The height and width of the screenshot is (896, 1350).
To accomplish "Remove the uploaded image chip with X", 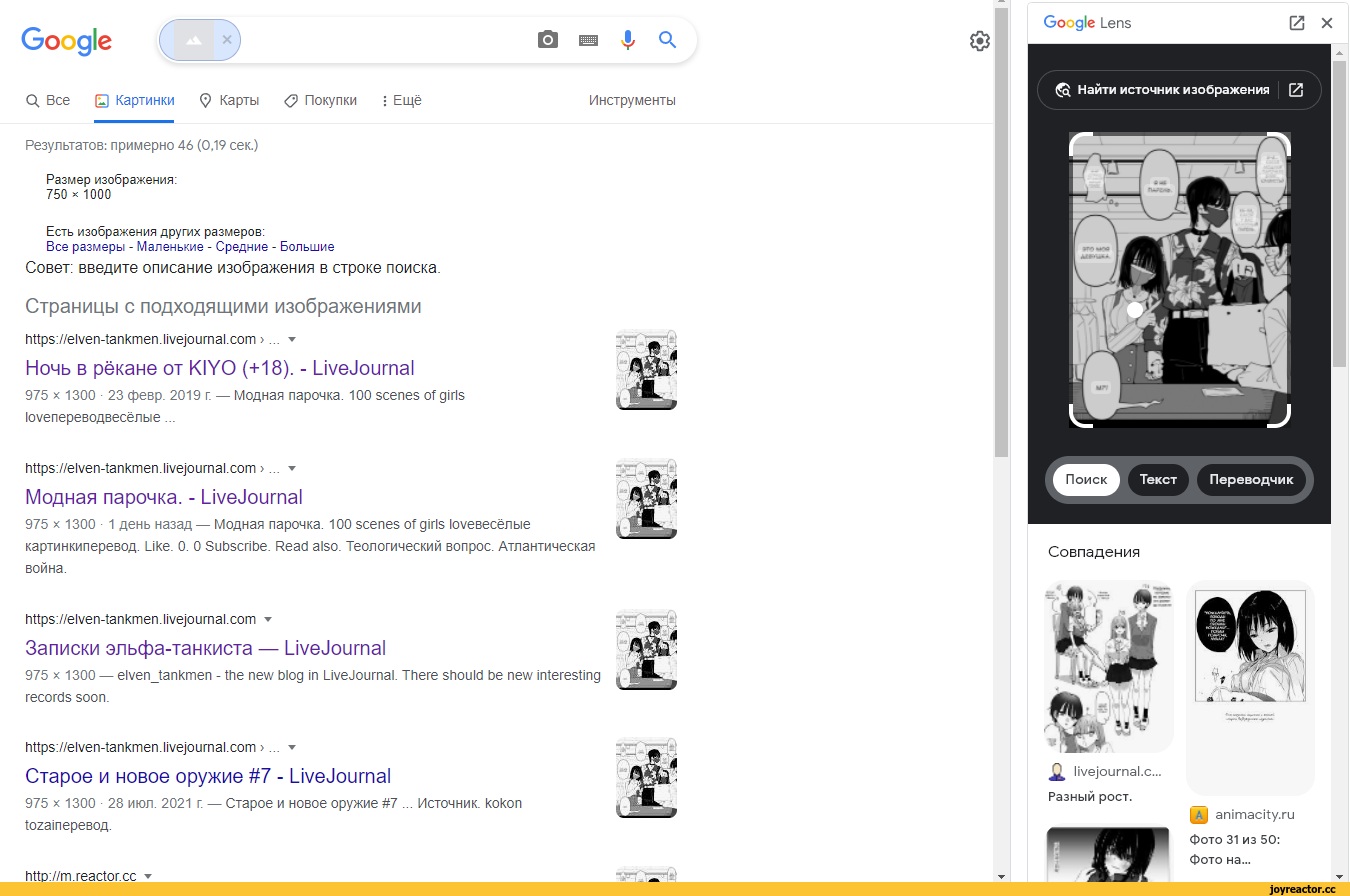I will pos(227,40).
